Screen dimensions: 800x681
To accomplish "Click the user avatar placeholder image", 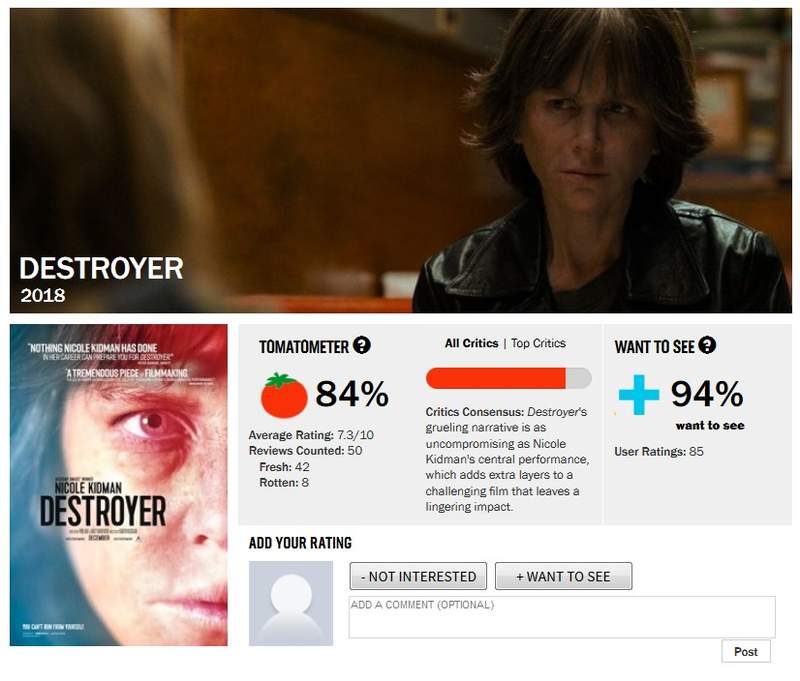I will (291, 603).
